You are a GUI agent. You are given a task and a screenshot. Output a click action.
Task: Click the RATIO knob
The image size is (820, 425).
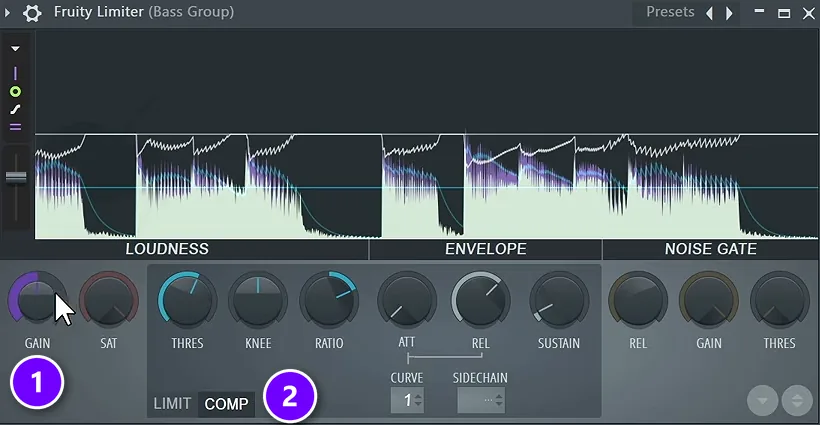[329, 300]
